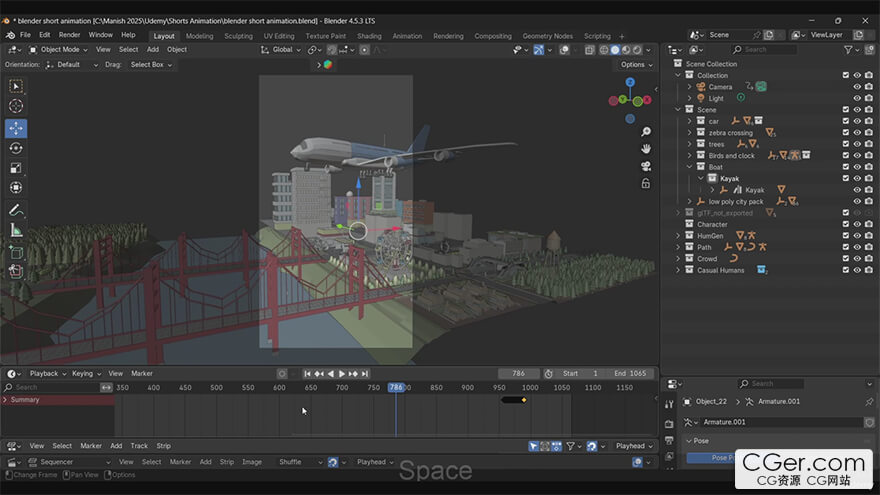Toggle visibility of the trees collection
This screenshot has width=880, height=495.
857,144
